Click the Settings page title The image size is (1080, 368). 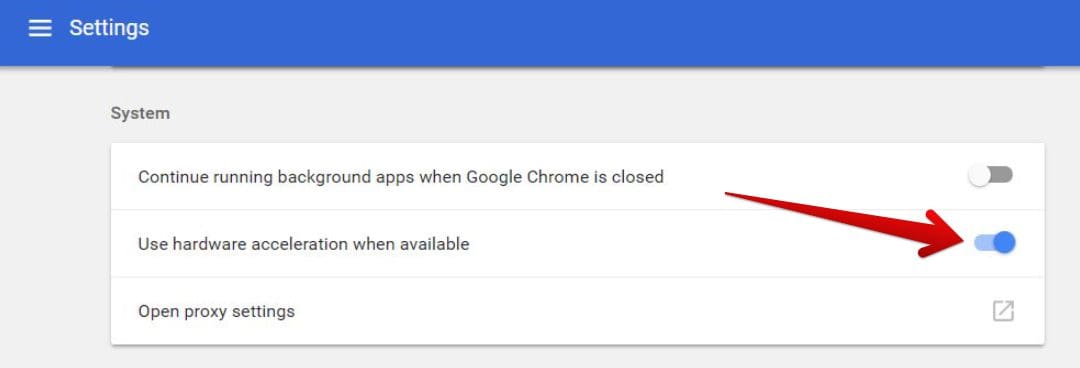(x=109, y=28)
